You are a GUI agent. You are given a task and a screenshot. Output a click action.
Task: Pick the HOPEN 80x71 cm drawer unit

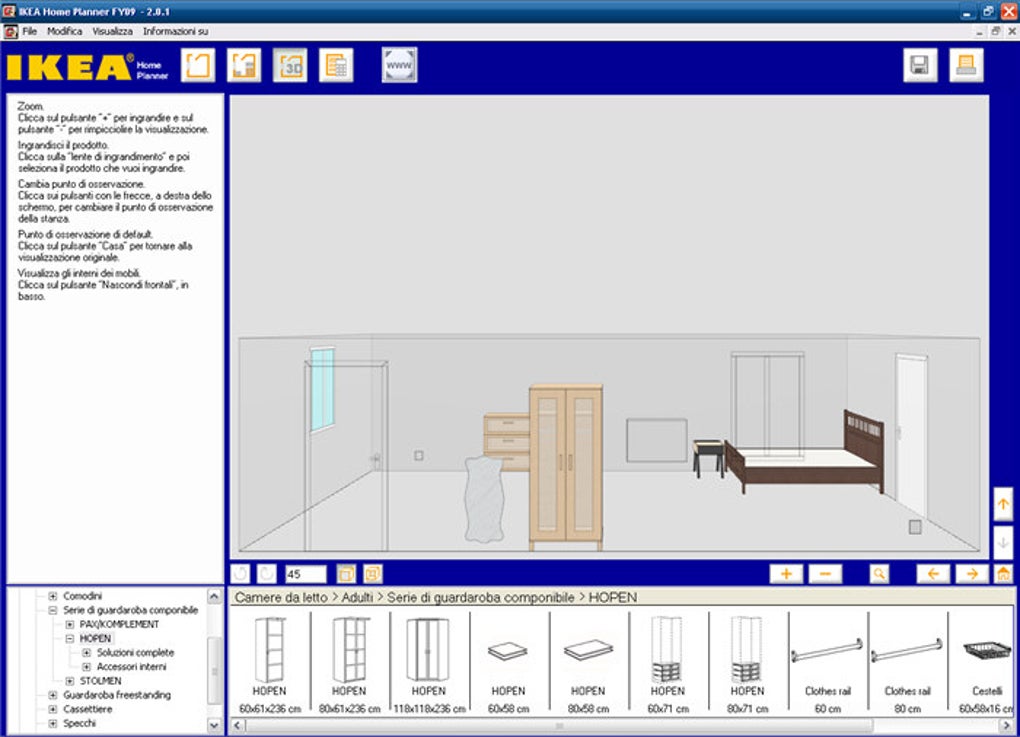pos(747,665)
